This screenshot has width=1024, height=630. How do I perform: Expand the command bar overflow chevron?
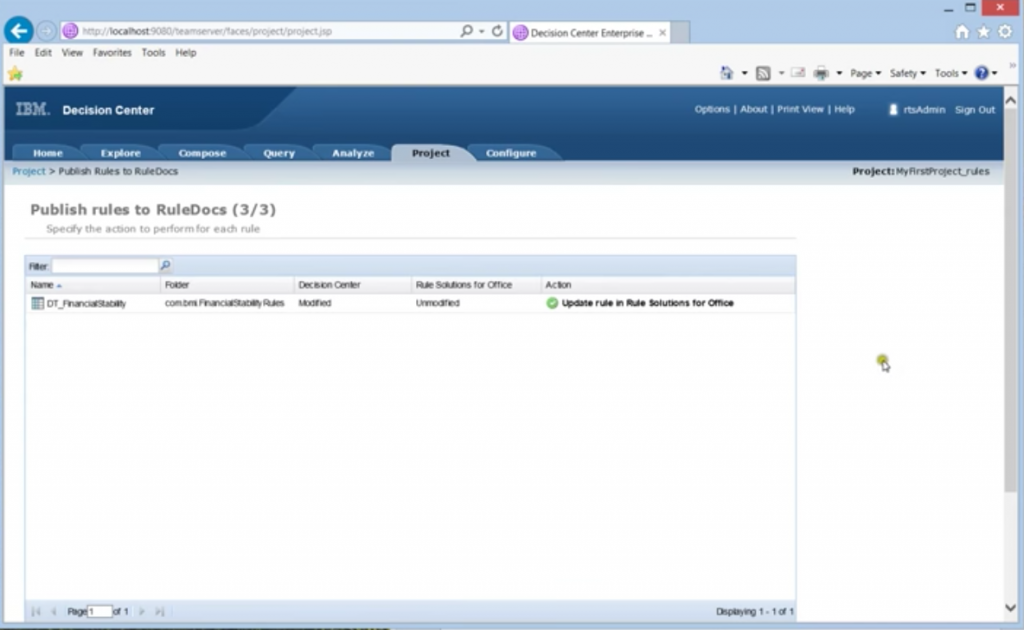[1012, 65]
